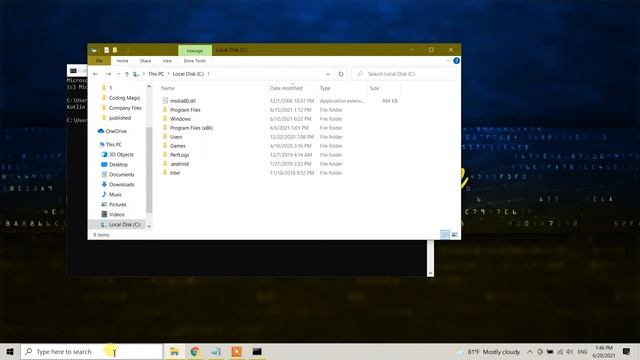Switch to the Share ribbon tab
The height and width of the screenshot is (360, 640).
click(145, 61)
